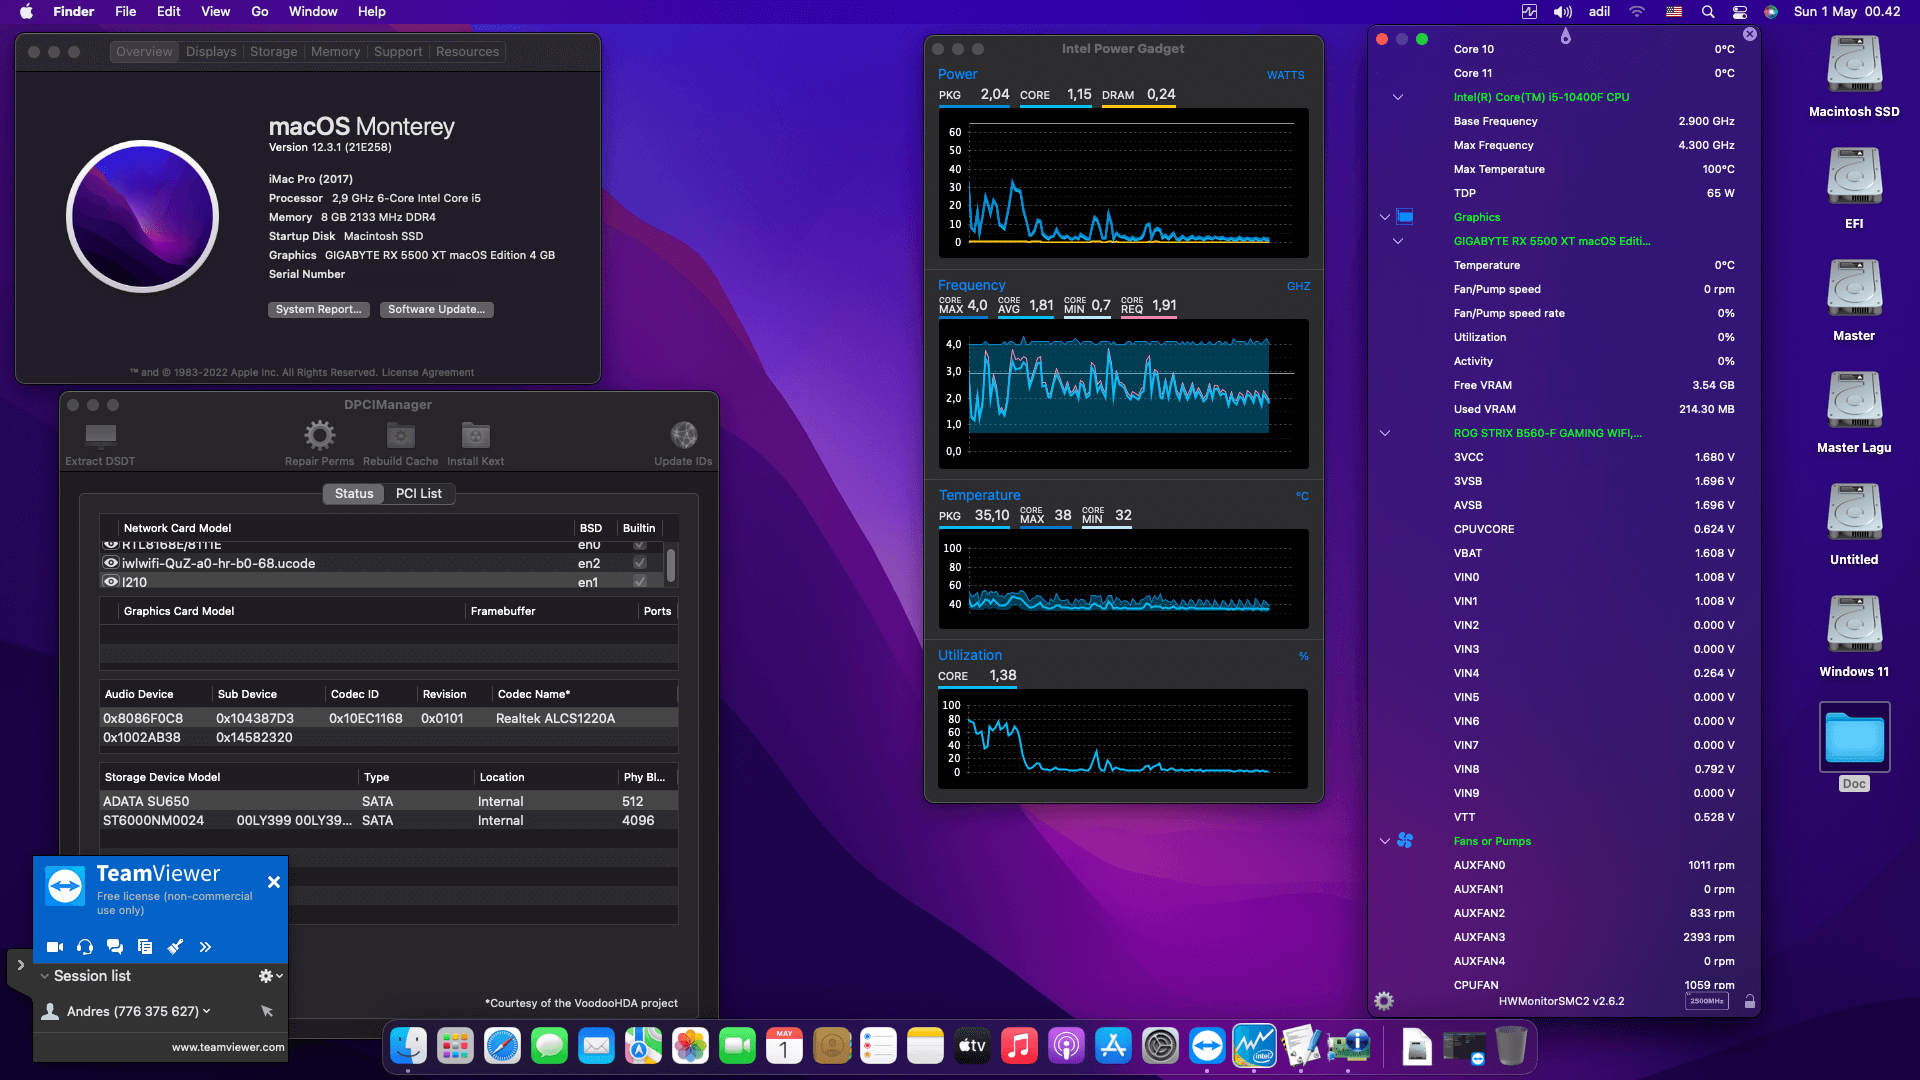
Task: Toggle the lock icon in HWMonitorSMC2
Action: (1750, 1001)
